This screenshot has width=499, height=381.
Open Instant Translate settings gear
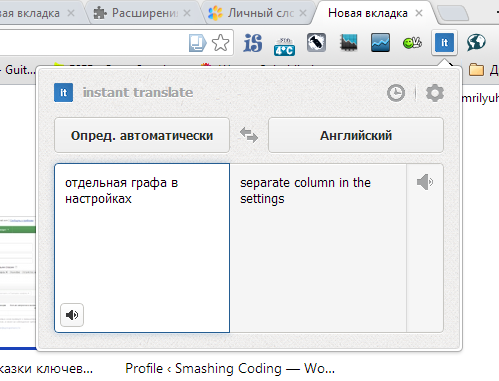pyautogui.click(x=435, y=93)
